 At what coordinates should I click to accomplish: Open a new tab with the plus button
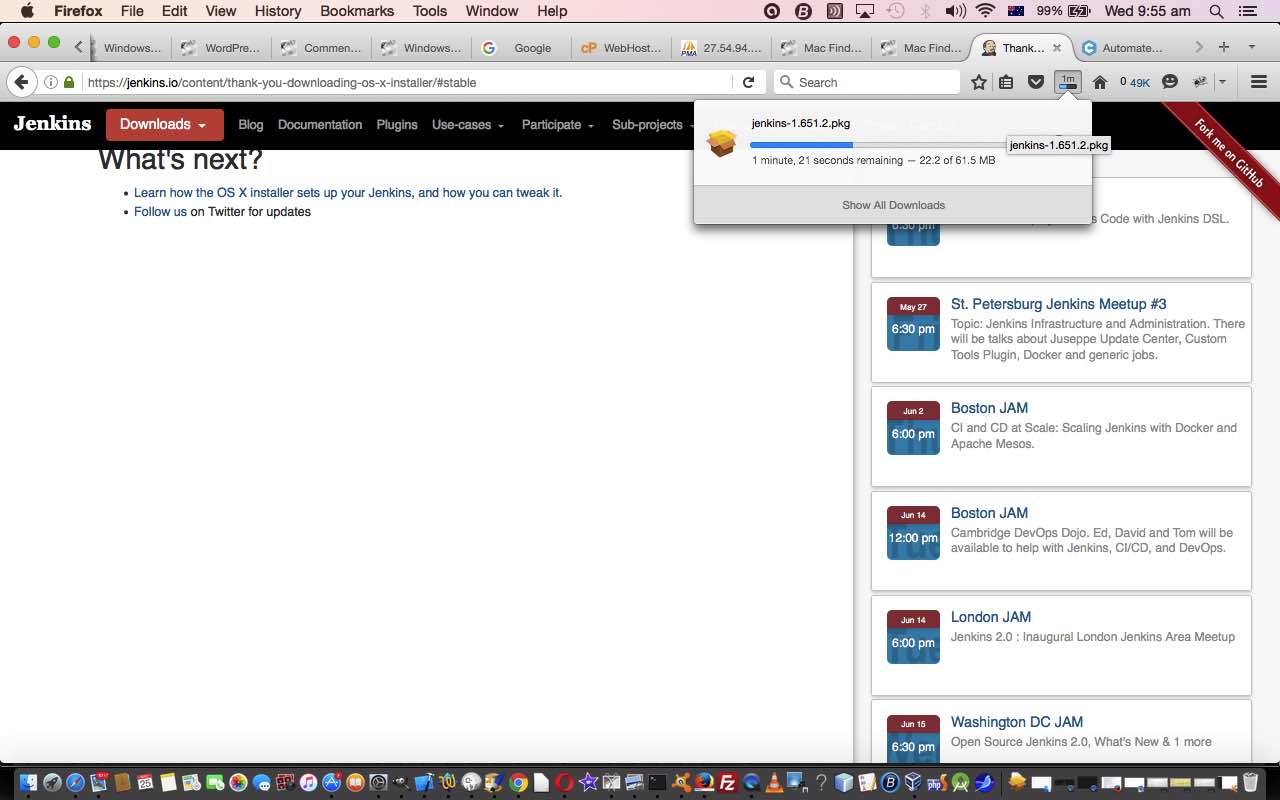tap(1224, 47)
